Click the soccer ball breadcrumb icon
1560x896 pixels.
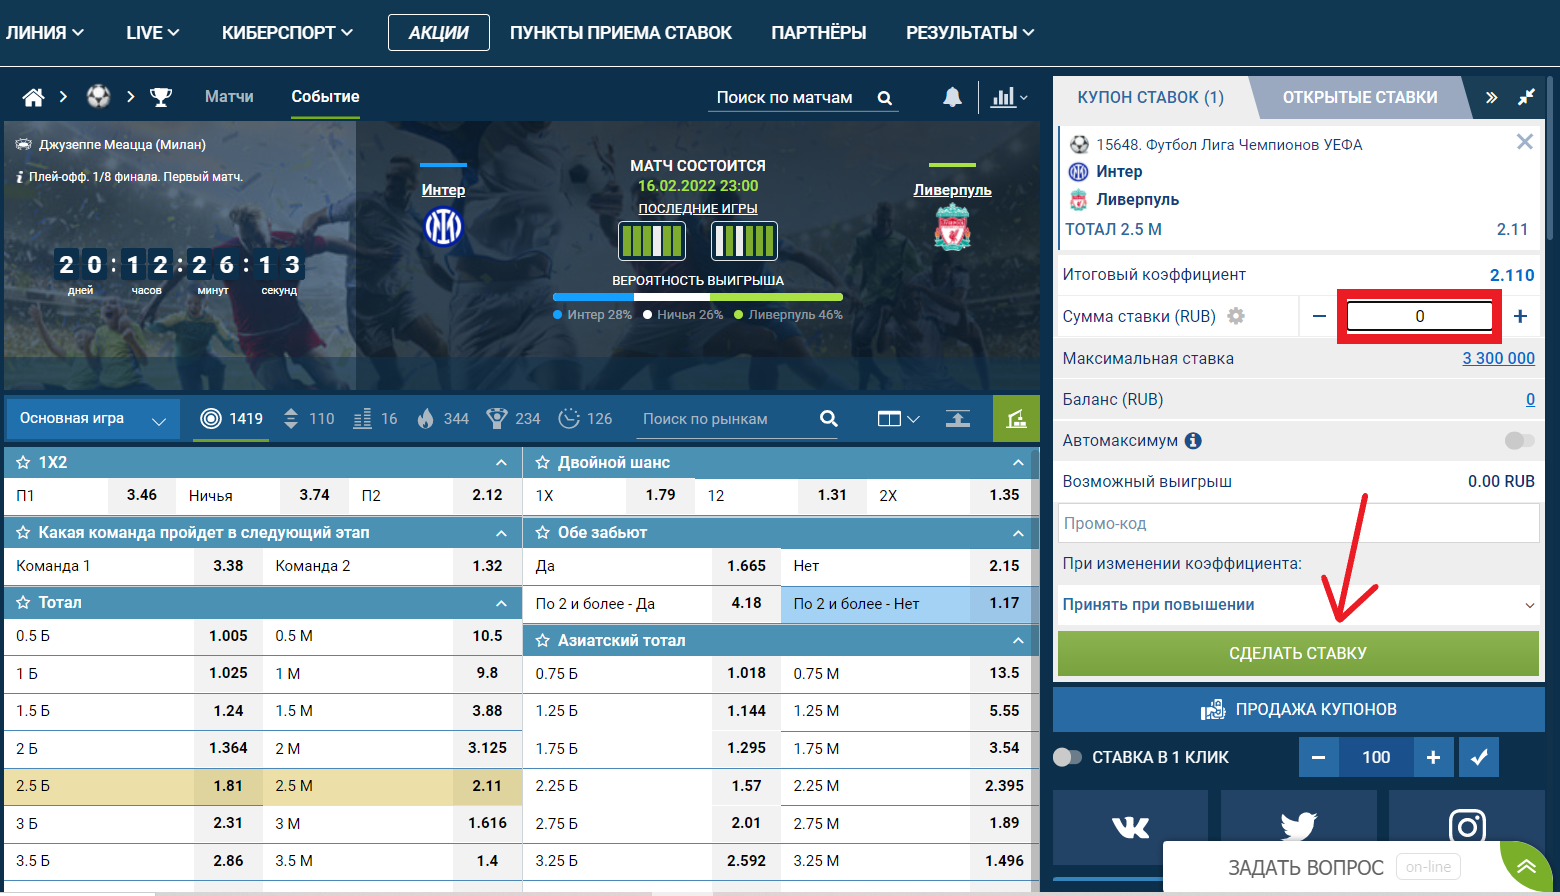point(98,96)
